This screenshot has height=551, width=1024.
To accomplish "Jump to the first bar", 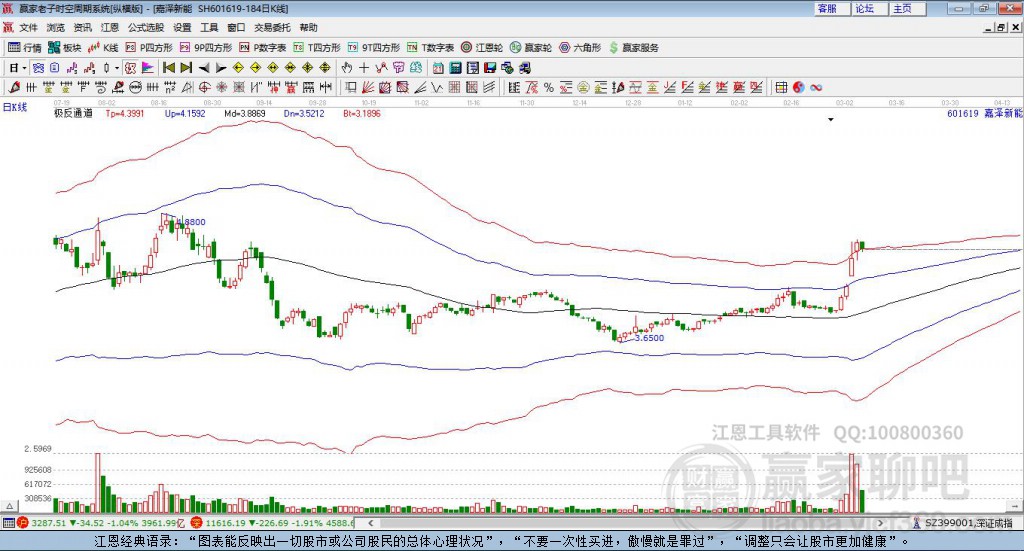I will tap(168, 68).
